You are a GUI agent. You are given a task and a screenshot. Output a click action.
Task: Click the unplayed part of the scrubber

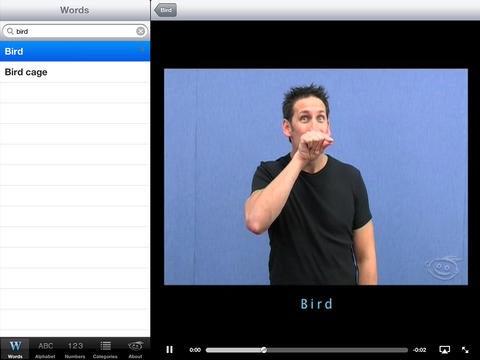[x=337, y=350]
